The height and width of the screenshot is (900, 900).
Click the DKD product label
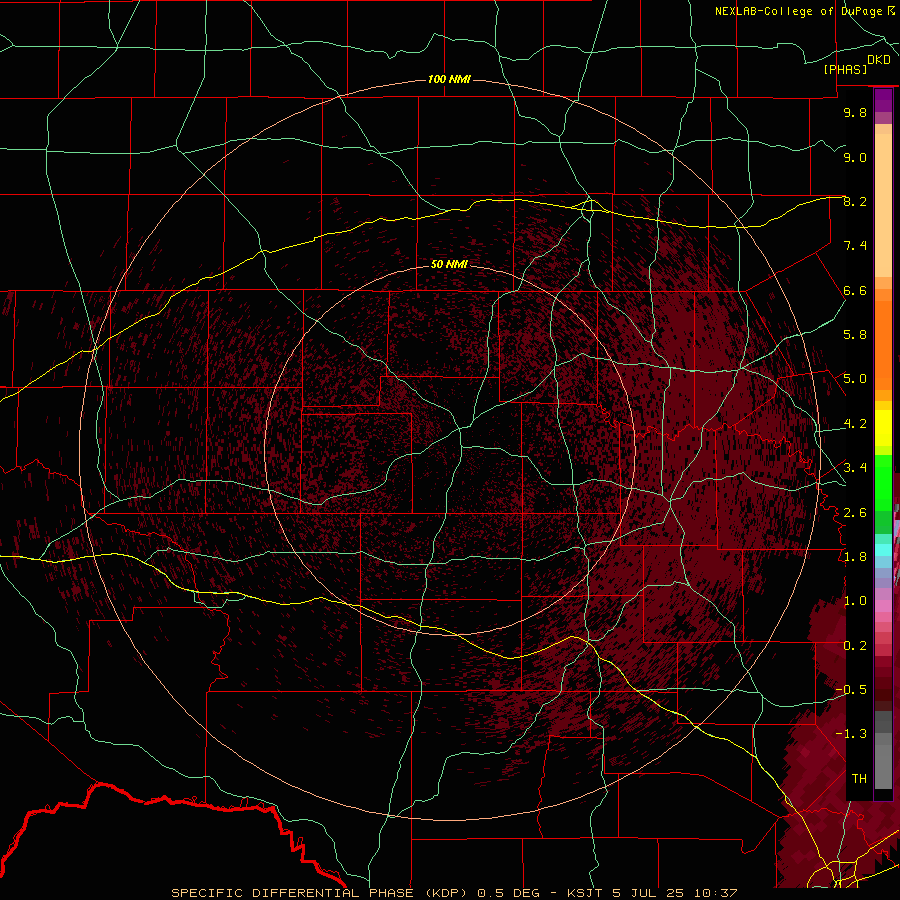pyautogui.click(x=879, y=60)
